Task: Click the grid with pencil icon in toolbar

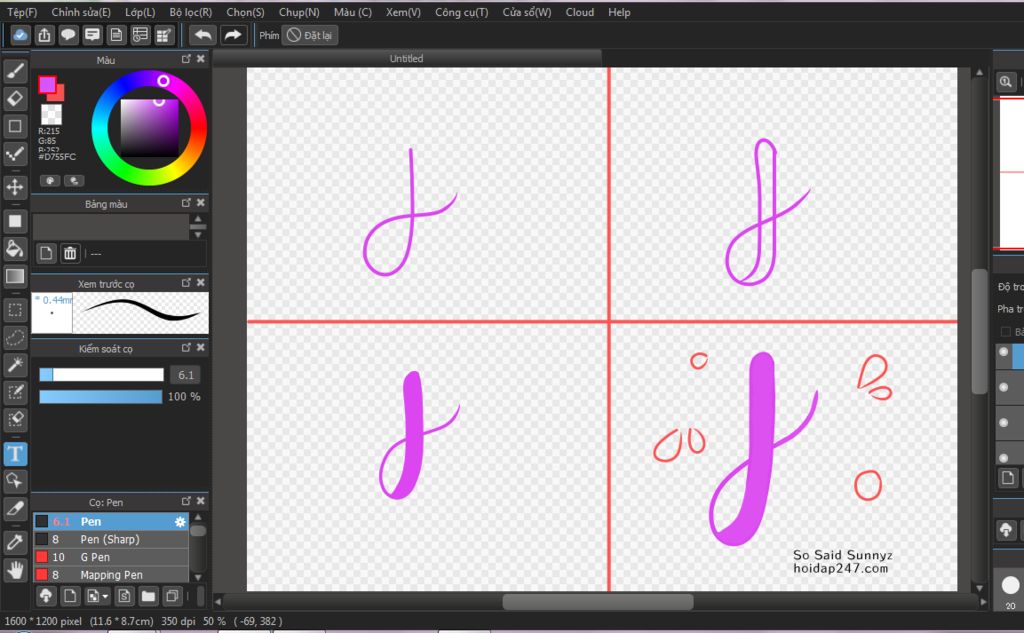Action: [163, 35]
